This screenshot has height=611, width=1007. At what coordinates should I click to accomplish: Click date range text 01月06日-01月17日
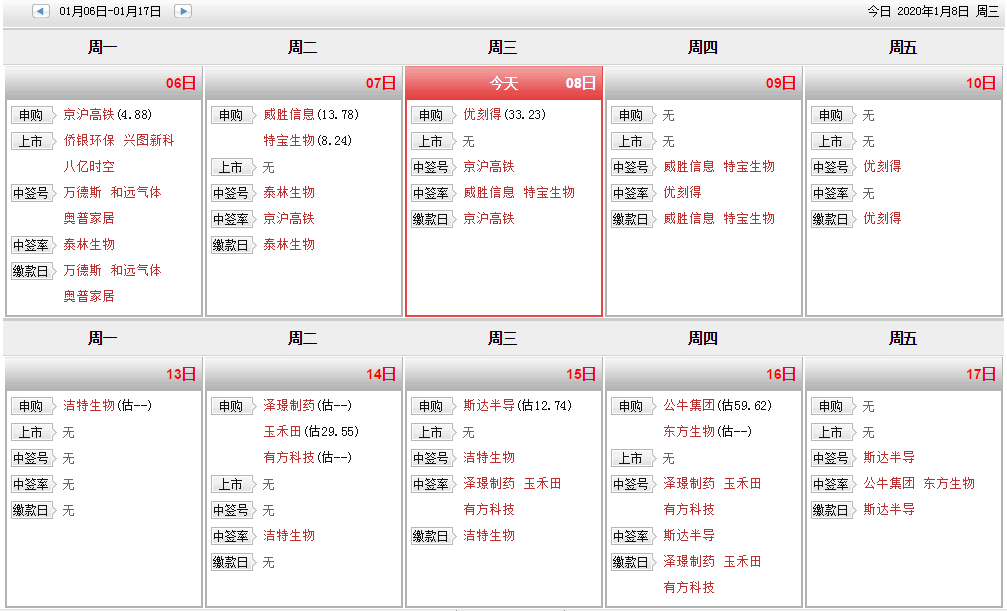[110, 11]
